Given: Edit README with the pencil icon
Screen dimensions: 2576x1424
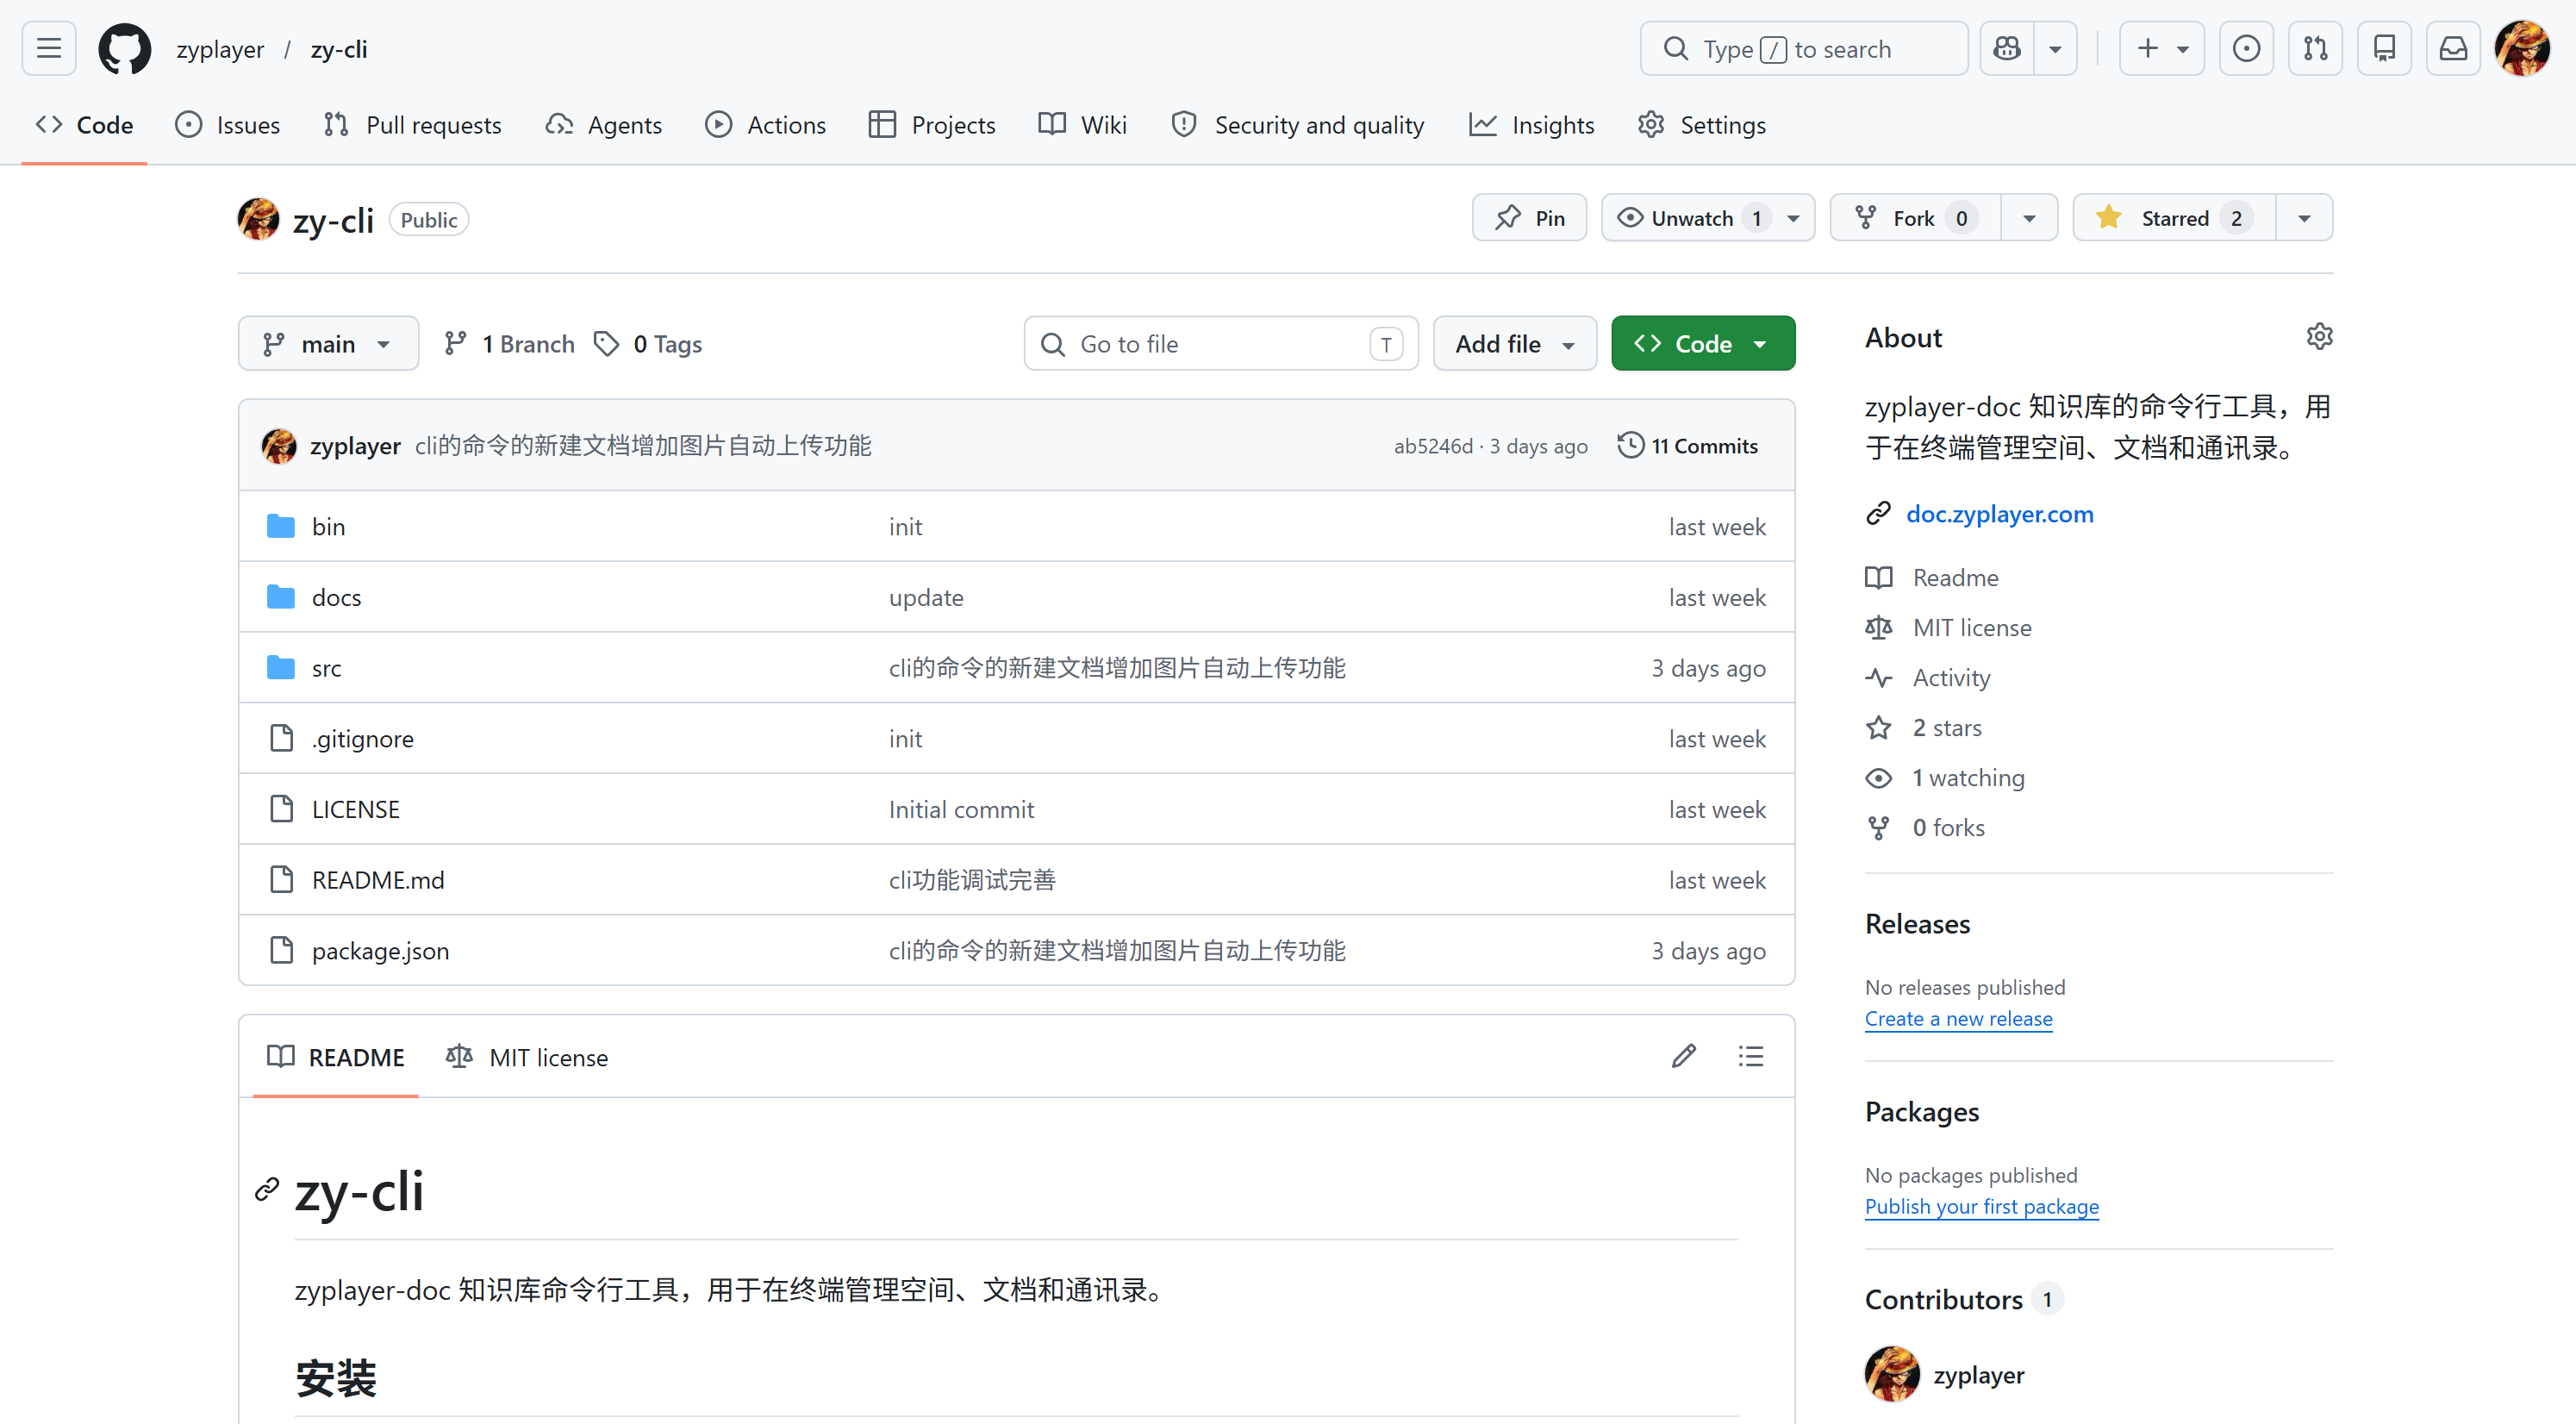Looking at the screenshot, I should (1684, 1056).
